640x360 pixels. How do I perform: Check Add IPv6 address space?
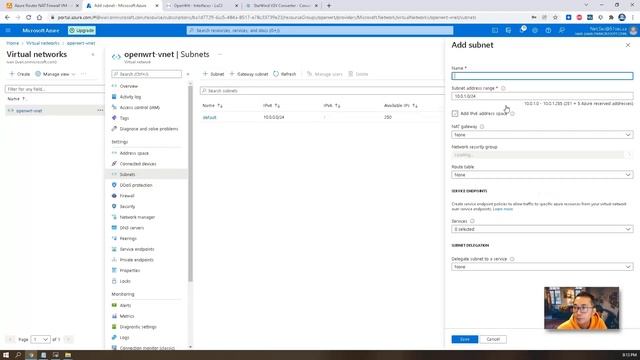point(455,113)
